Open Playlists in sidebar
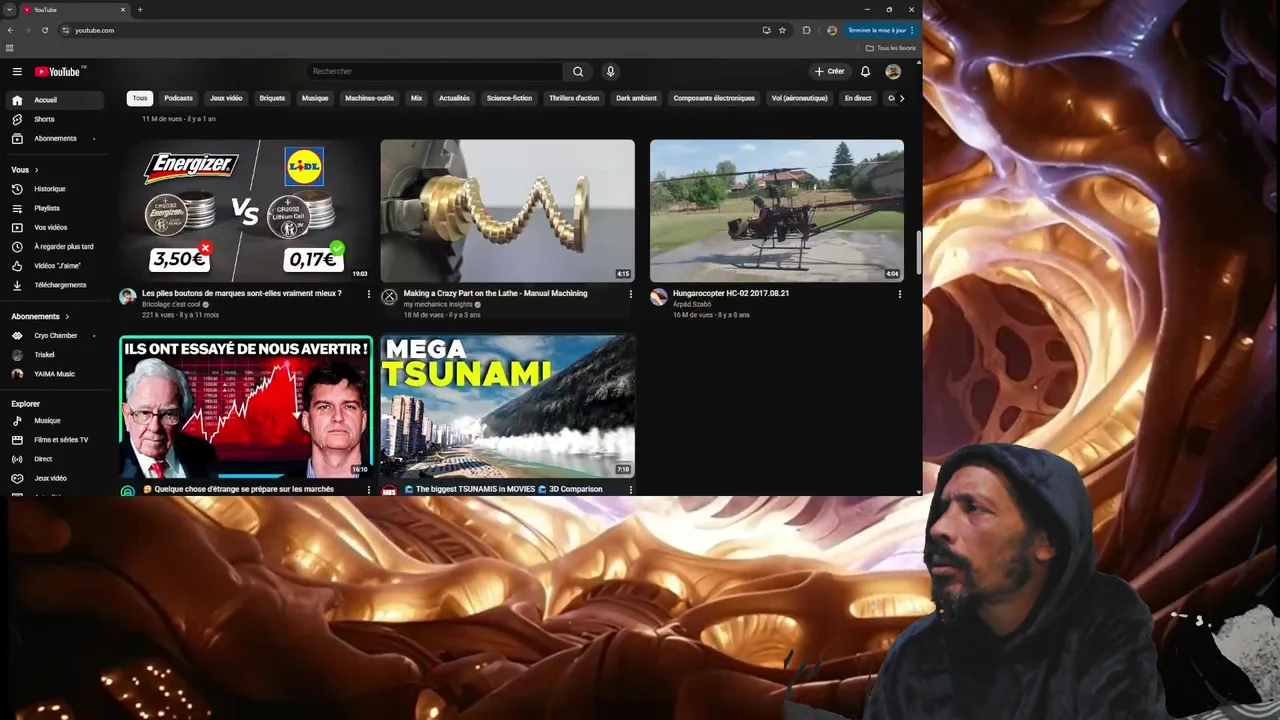The width and height of the screenshot is (1280, 720). [56, 208]
